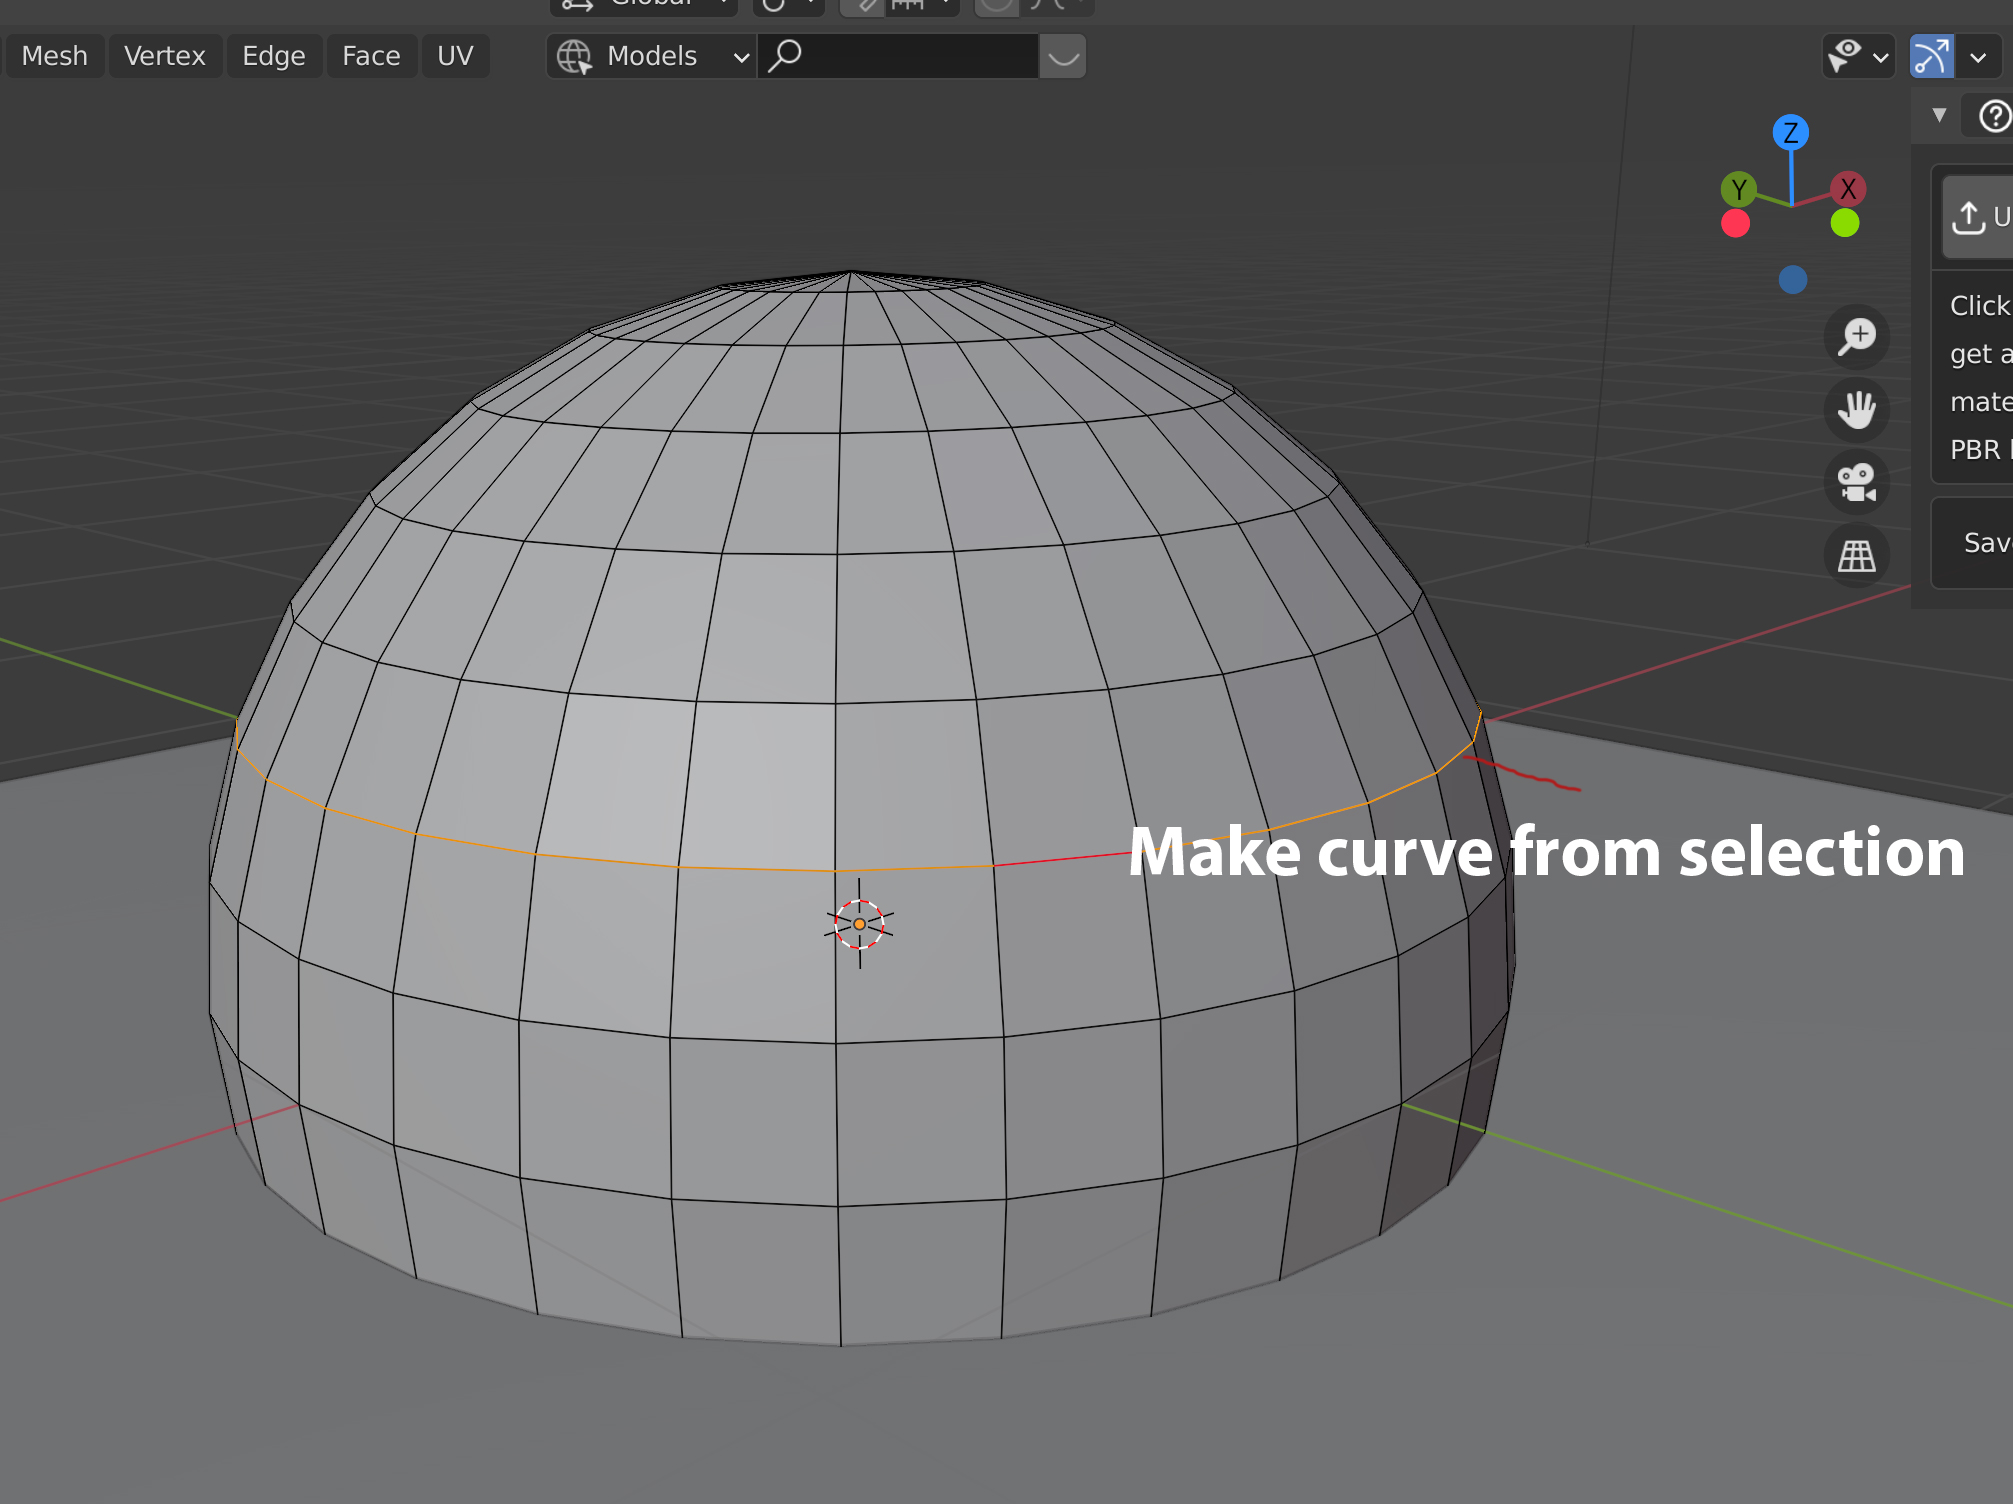The image size is (2013, 1504).
Task: Collapse the panel with disclosure triangle
Action: [x=1939, y=115]
